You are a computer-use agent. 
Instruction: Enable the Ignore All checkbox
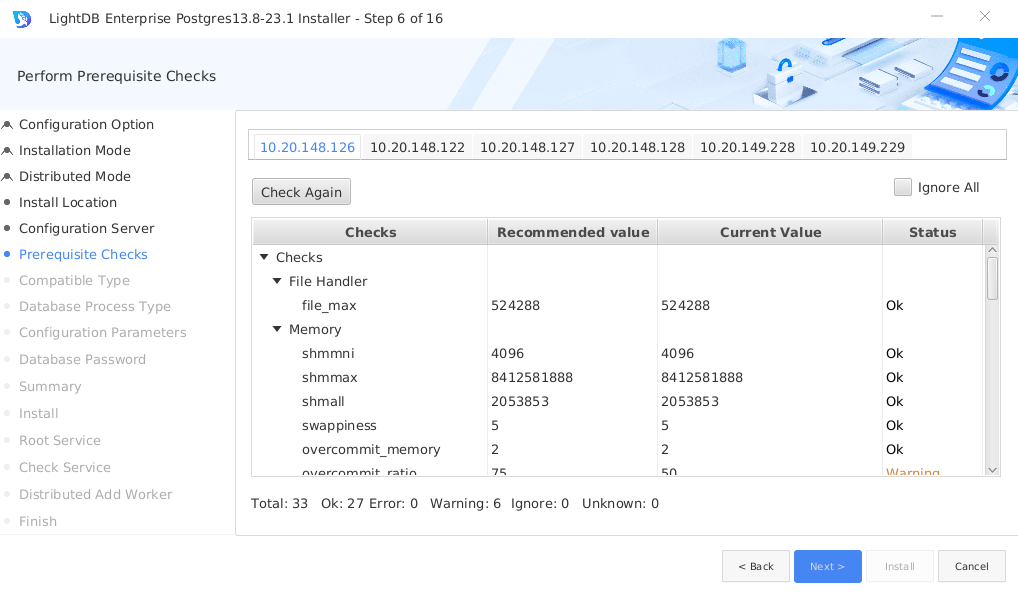point(902,187)
